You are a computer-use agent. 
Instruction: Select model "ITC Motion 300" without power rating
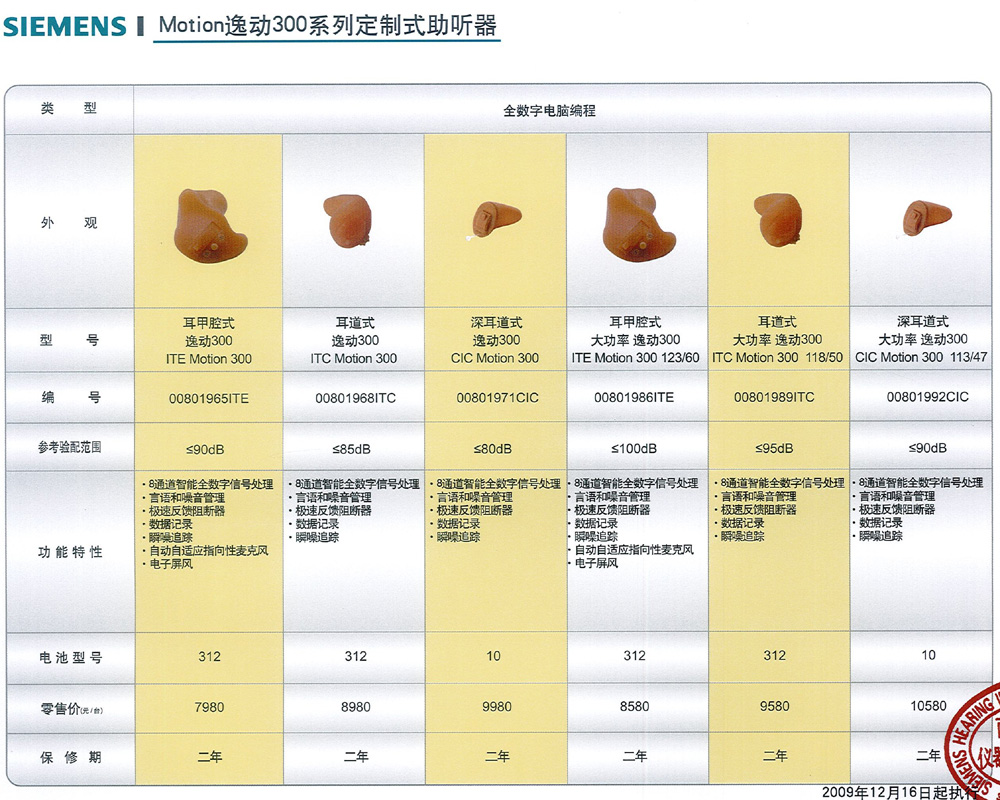[353, 359]
